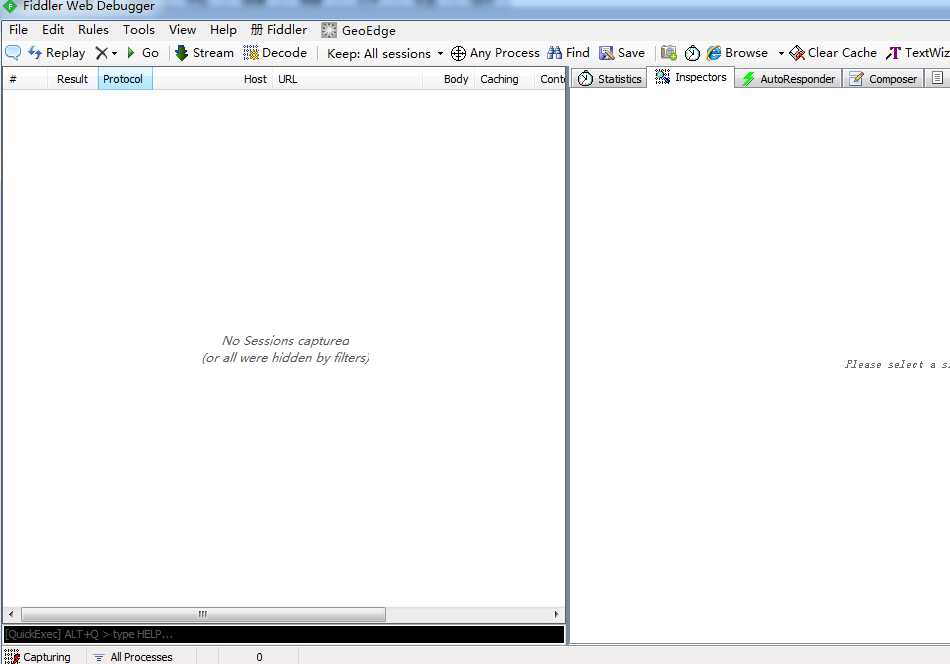This screenshot has height=664, width=950.
Task: Click the session list scroll right arrow
Action: click(x=556, y=614)
